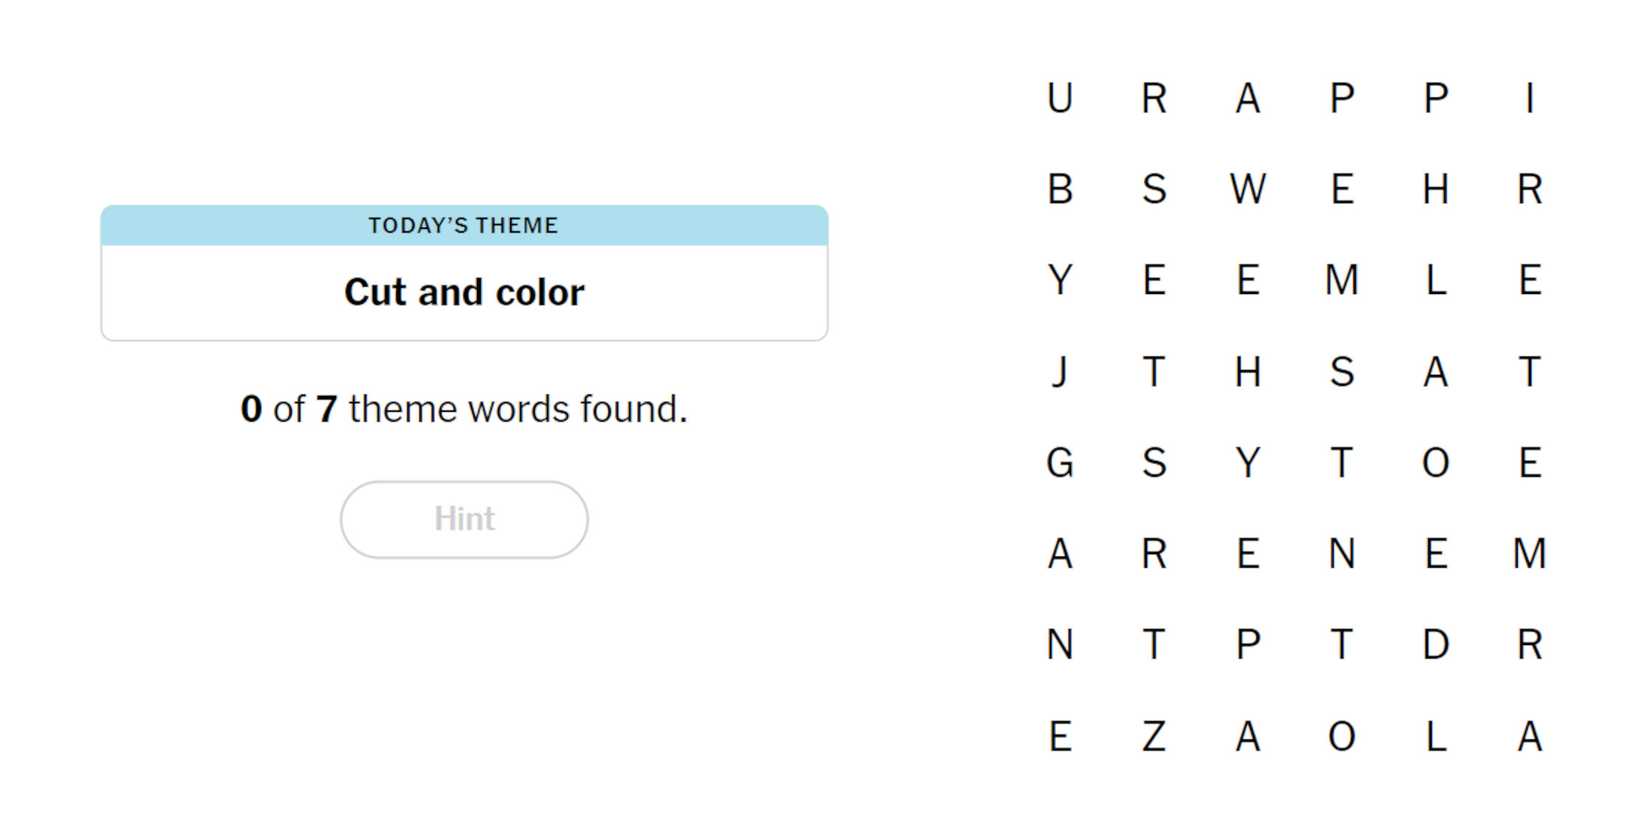The width and height of the screenshot is (1650, 825).
Task: Select the letter G tile
Action: pos(1060,463)
